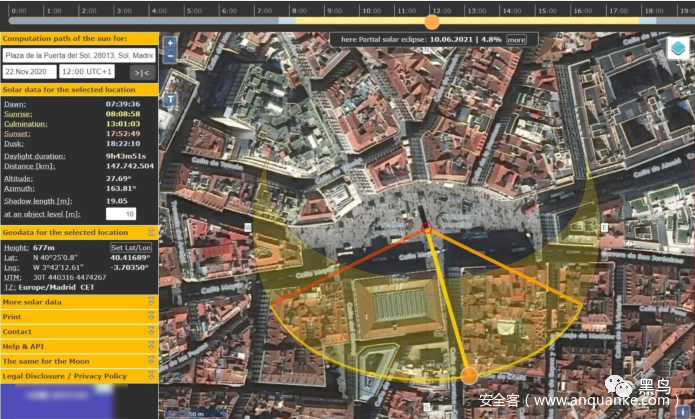
Task: Click the Dusk: label link
Action: point(14,144)
